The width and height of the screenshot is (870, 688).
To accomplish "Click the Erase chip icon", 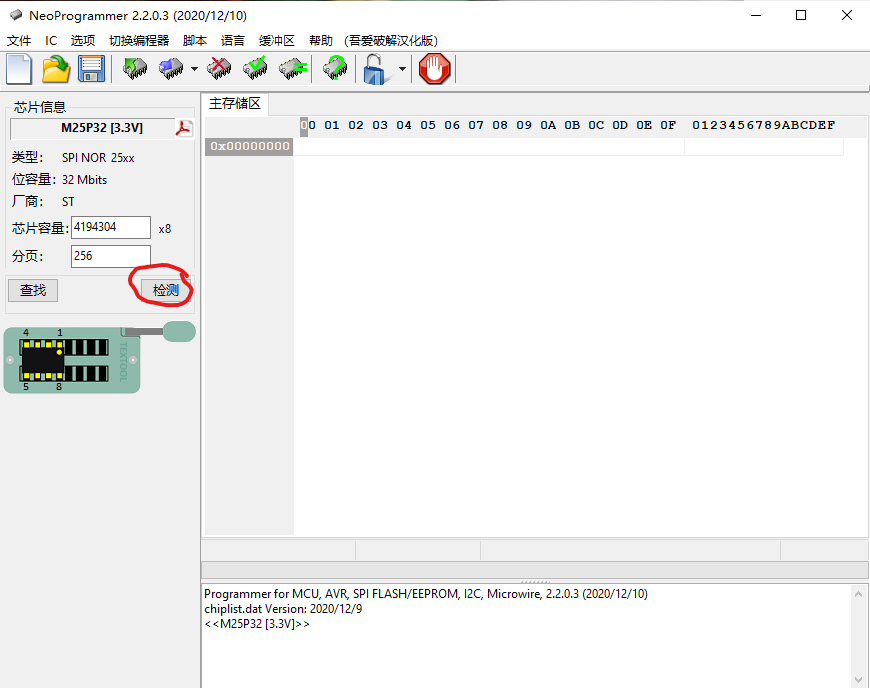I will [219, 69].
